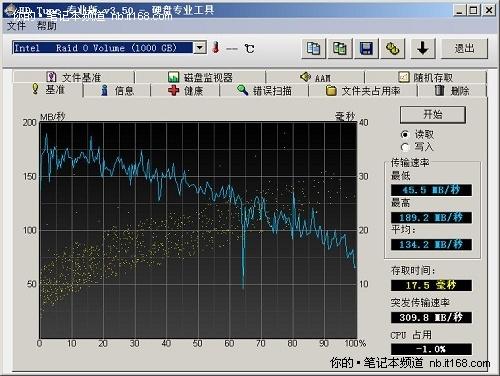Open the 健康 tab with red cross

185,90
